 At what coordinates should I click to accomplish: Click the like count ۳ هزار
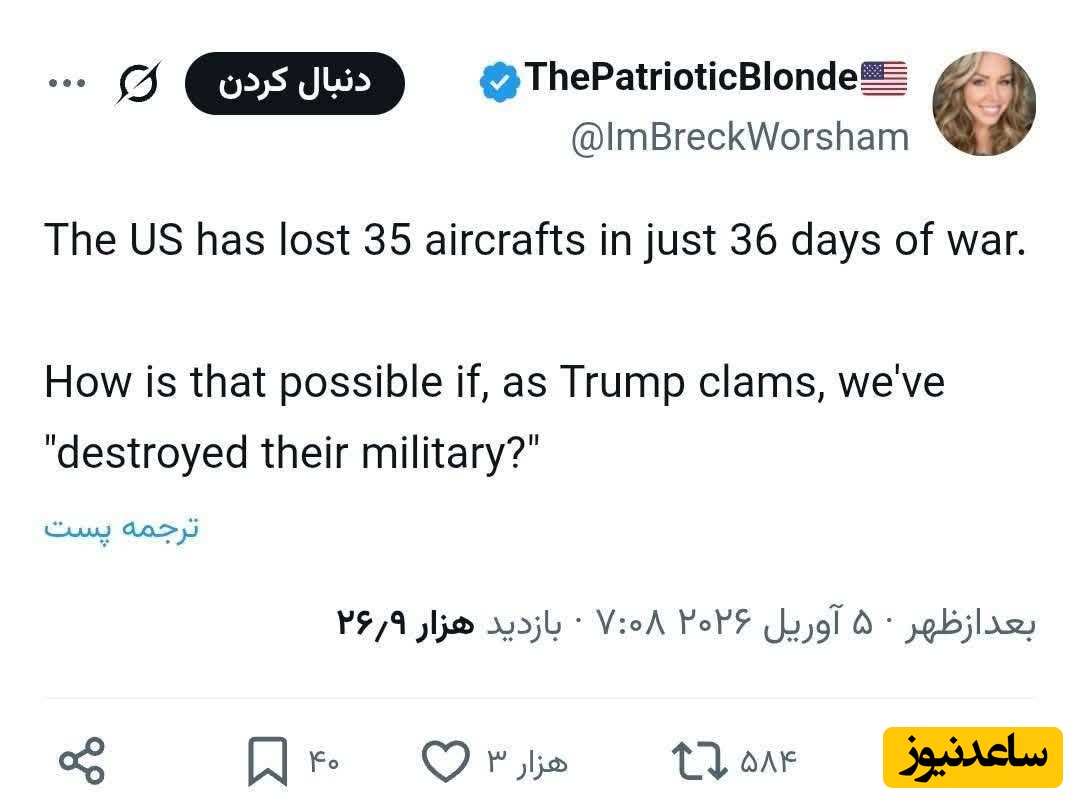[527, 763]
